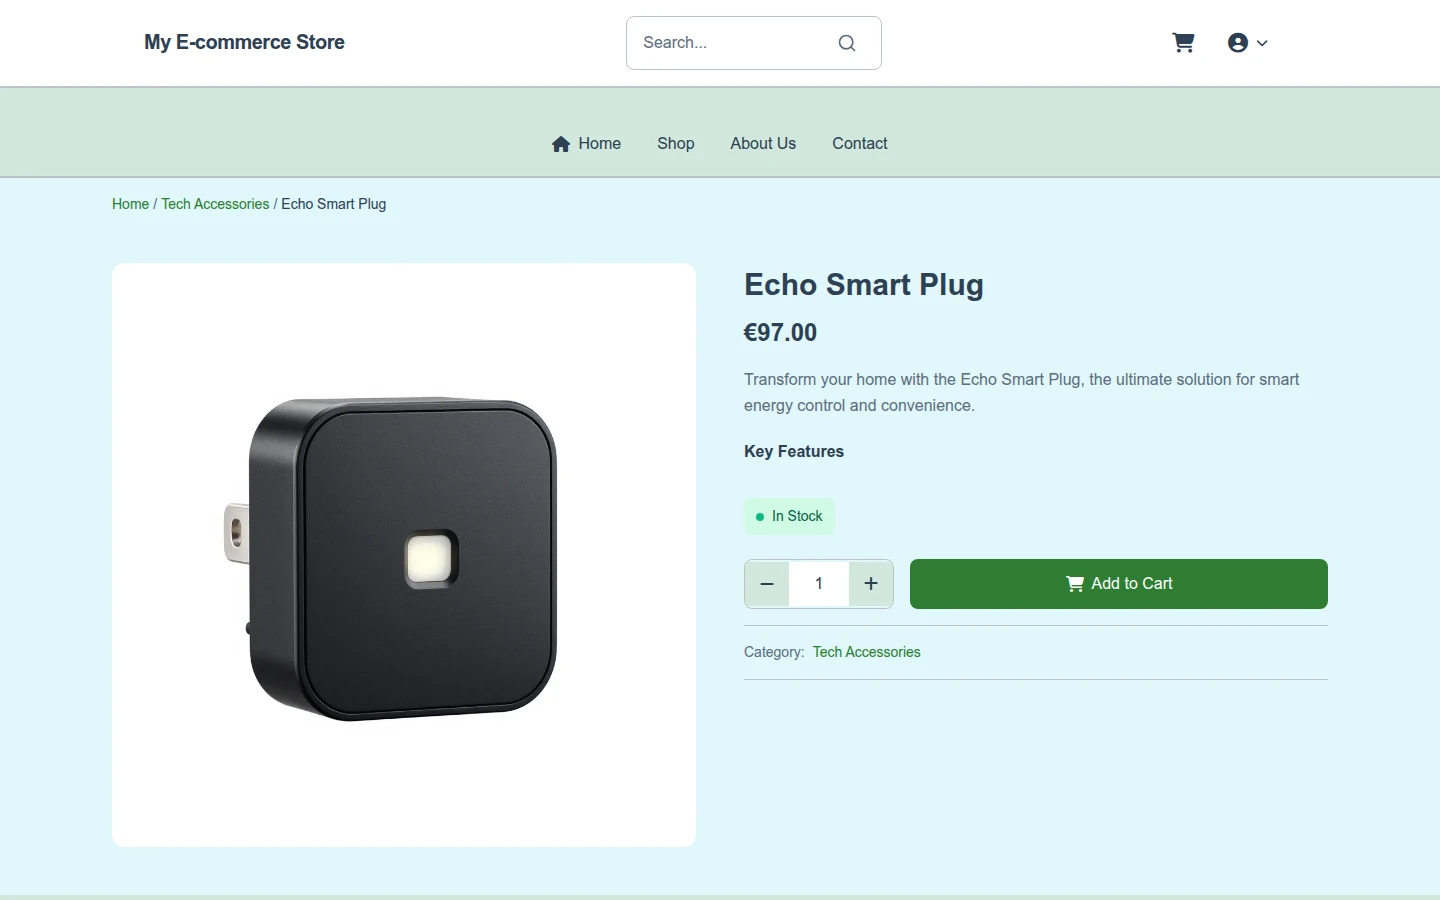Follow the Tech Accessories category link
The image size is (1440, 900).
(x=866, y=652)
